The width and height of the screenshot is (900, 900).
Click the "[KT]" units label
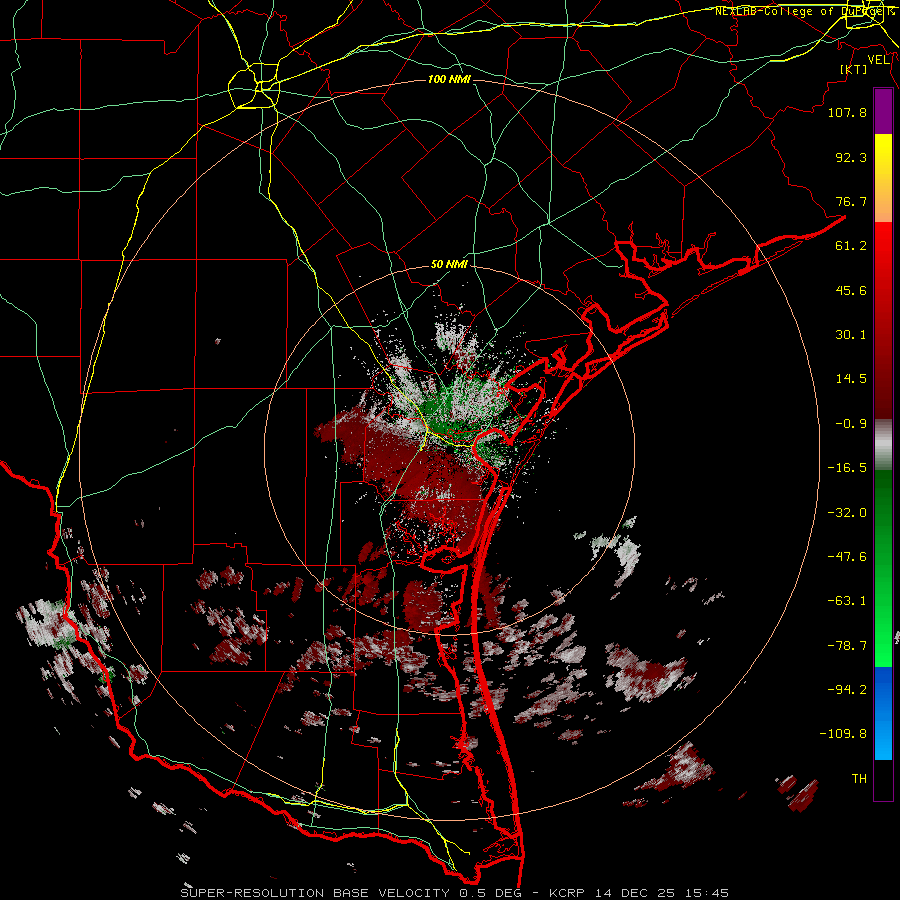coord(853,69)
